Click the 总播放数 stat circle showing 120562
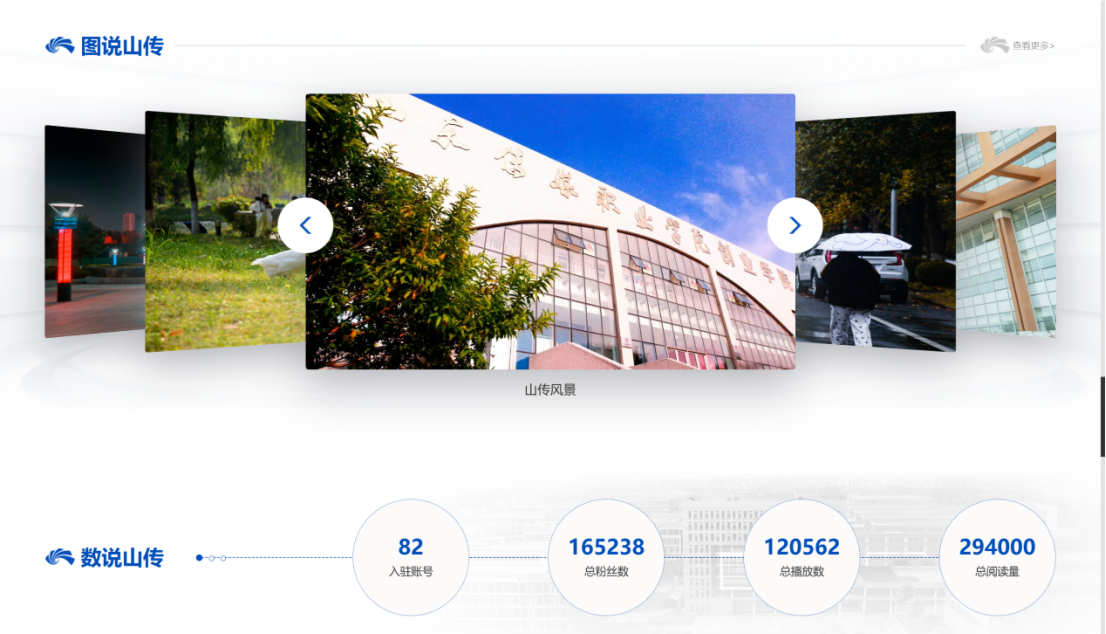Screen dimensions: 1106x634 click(801, 557)
